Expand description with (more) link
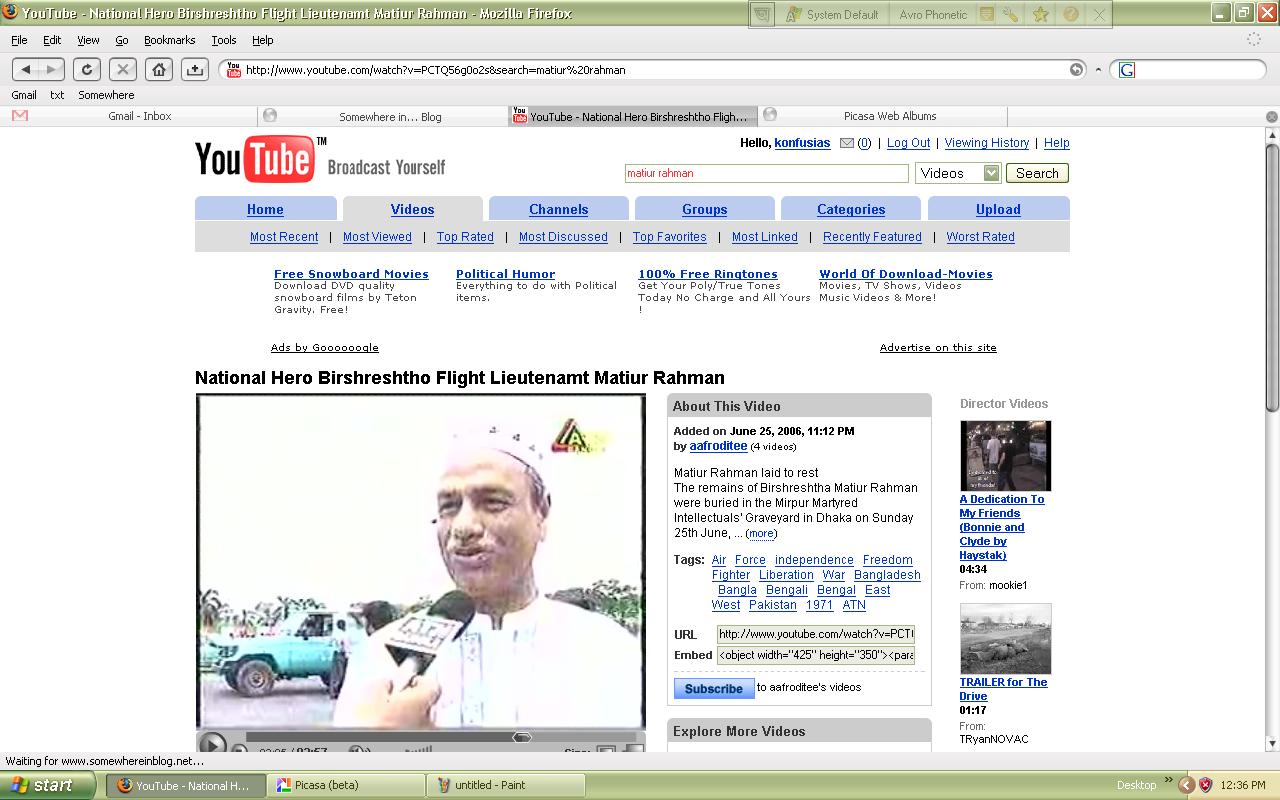Viewport: 1280px width, 800px height. 761,533
